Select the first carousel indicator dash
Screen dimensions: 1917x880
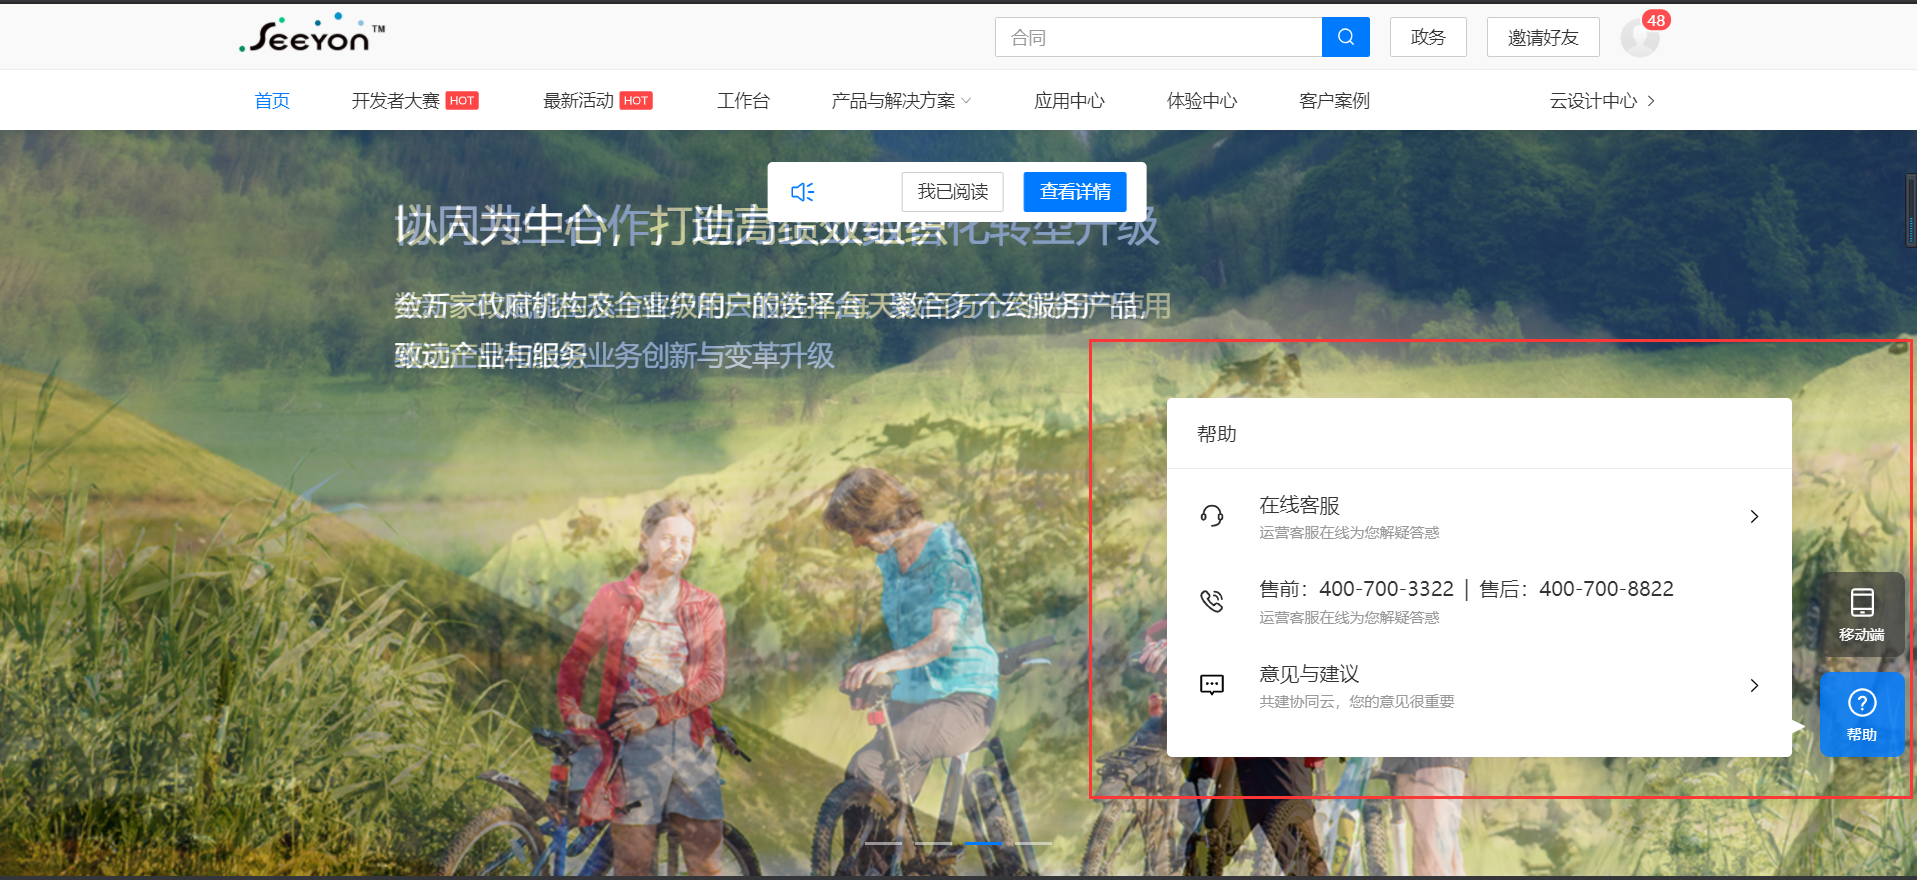point(883,843)
